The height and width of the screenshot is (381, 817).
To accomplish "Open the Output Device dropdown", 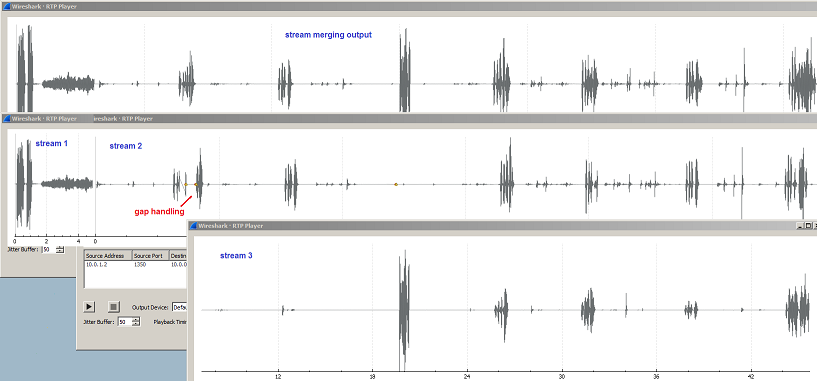I will point(180,307).
